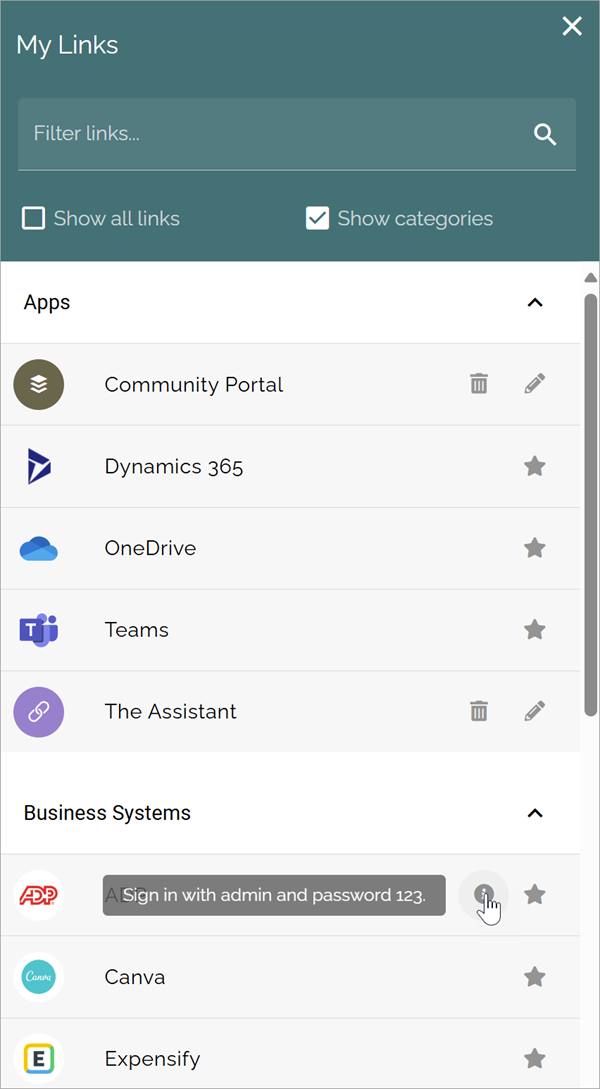The width and height of the screenshot is (600, 1089).
Task: Star the Teams link
Action: click(x=534, y=630)
